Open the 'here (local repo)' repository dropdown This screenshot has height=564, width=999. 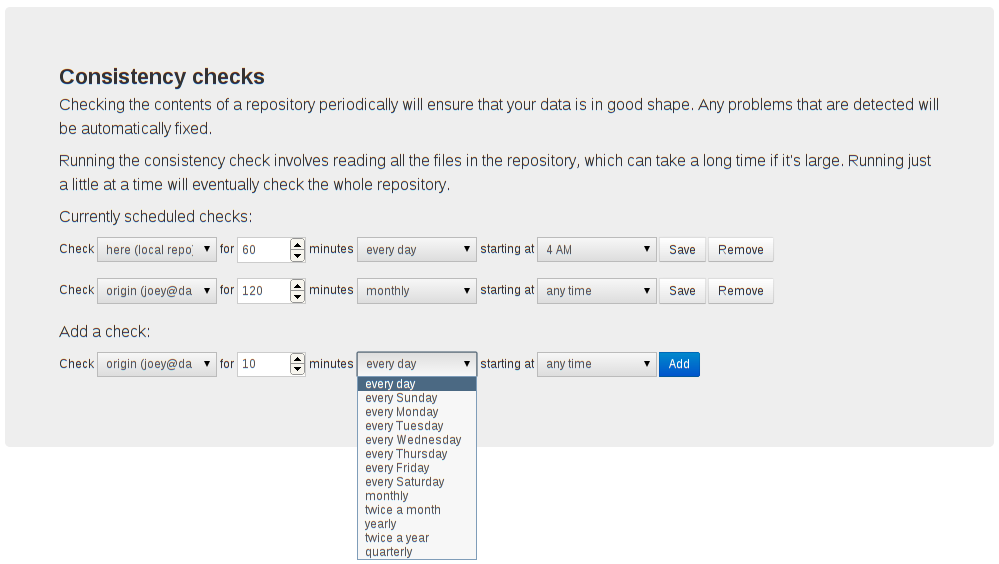157,250
